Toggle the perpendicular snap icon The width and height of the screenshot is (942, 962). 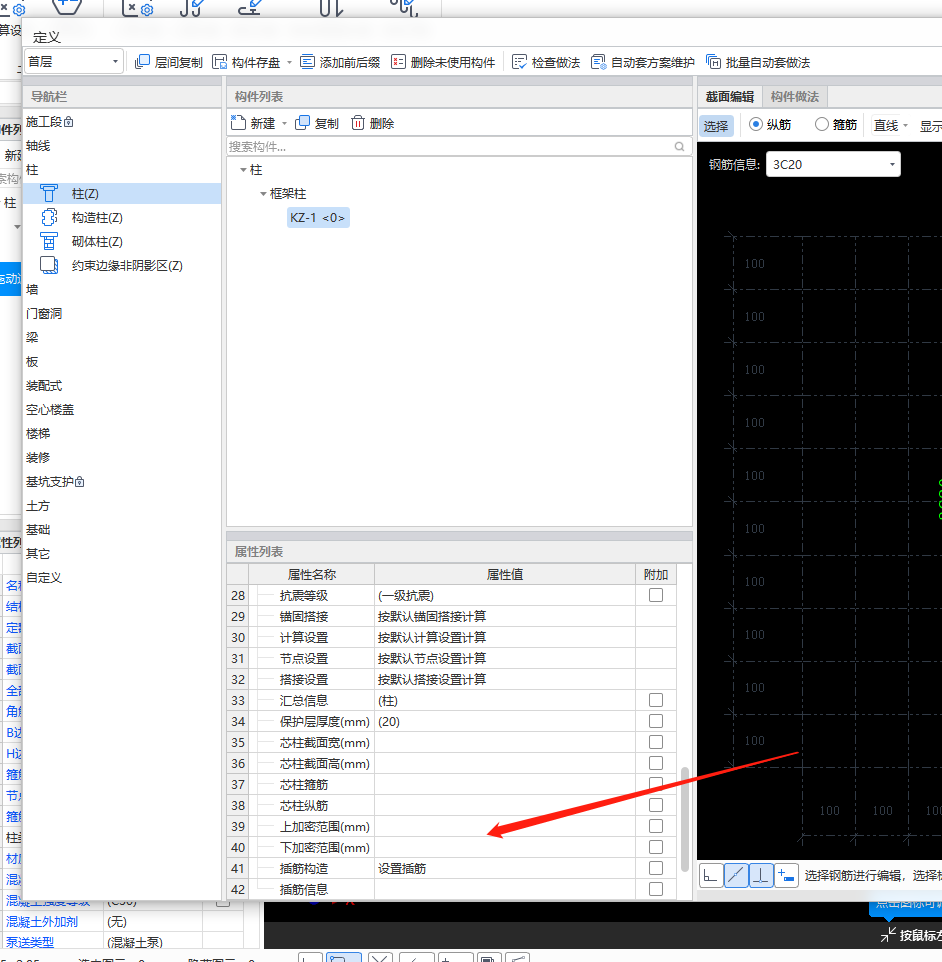(x=761, y=875)
